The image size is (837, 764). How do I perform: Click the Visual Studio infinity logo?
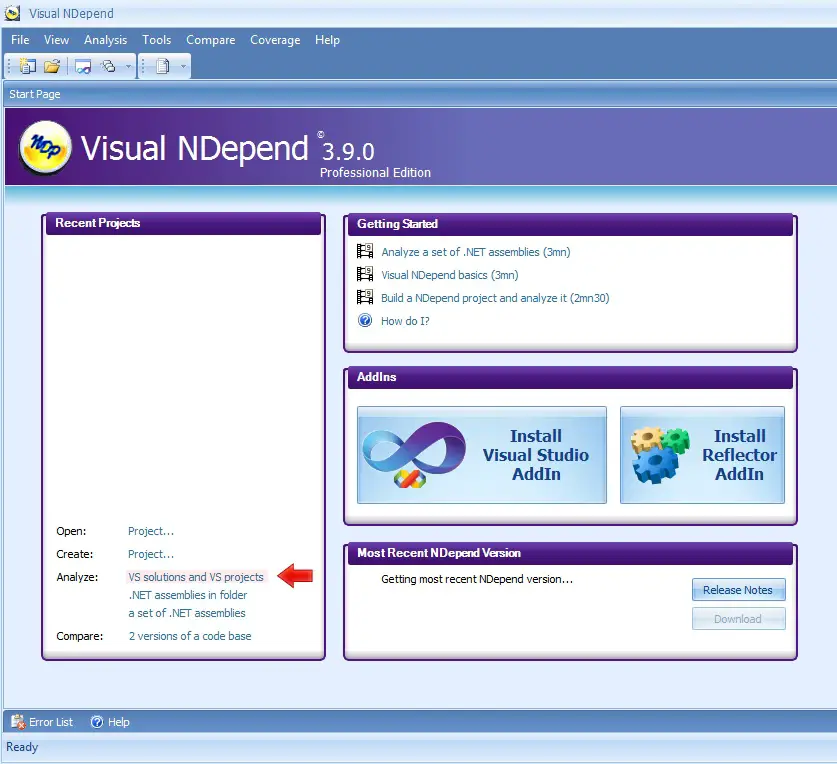pos(414,454)
